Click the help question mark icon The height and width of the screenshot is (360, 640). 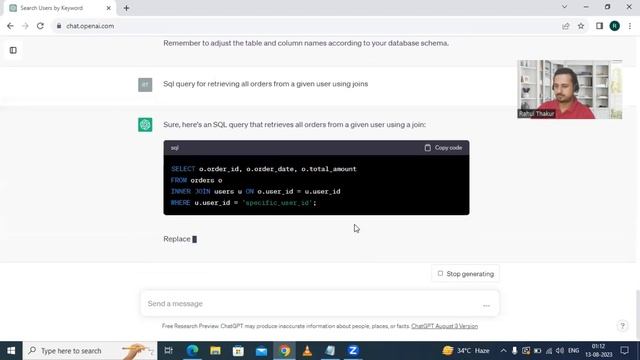coord(622,326)
